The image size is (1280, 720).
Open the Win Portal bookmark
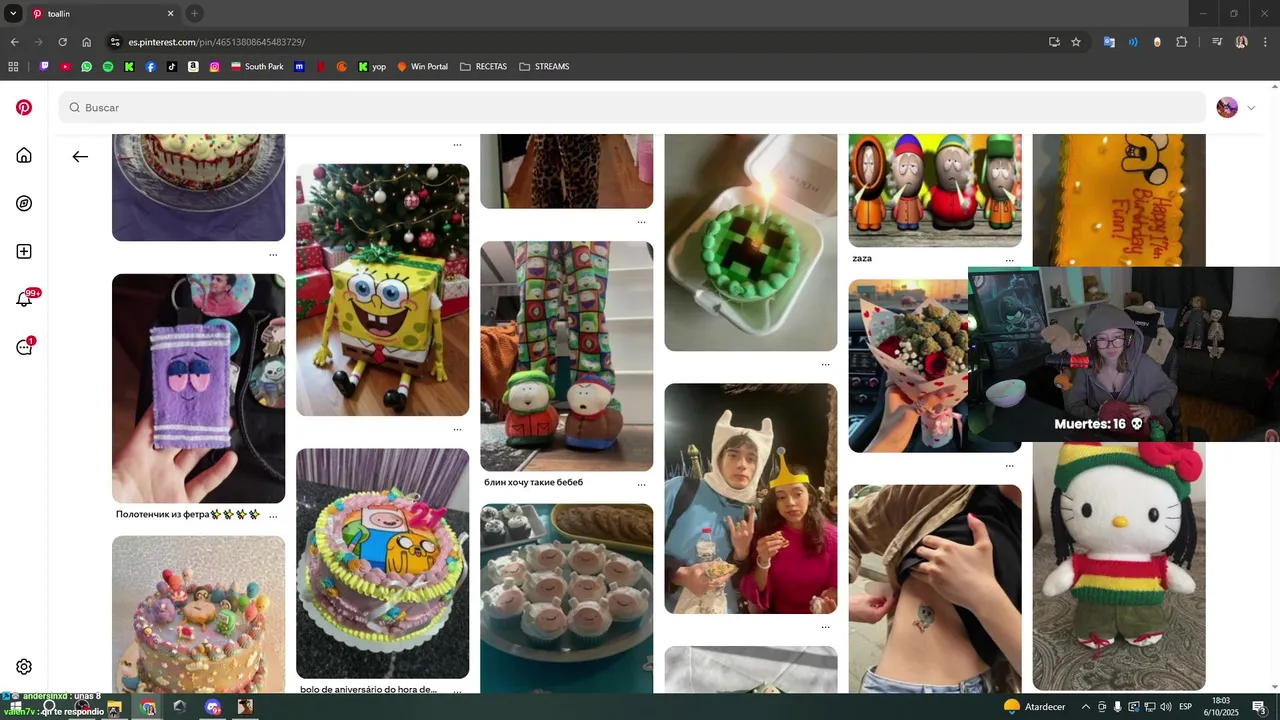coord(422,67)
